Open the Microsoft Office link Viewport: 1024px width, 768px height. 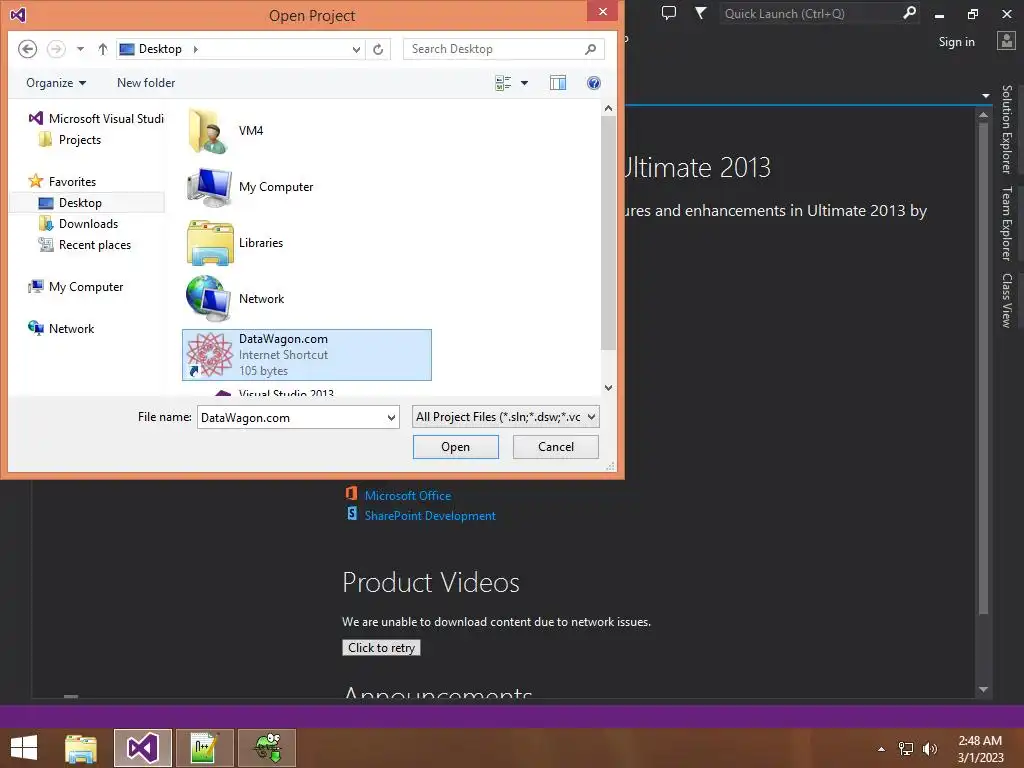(x=408, y=496)
